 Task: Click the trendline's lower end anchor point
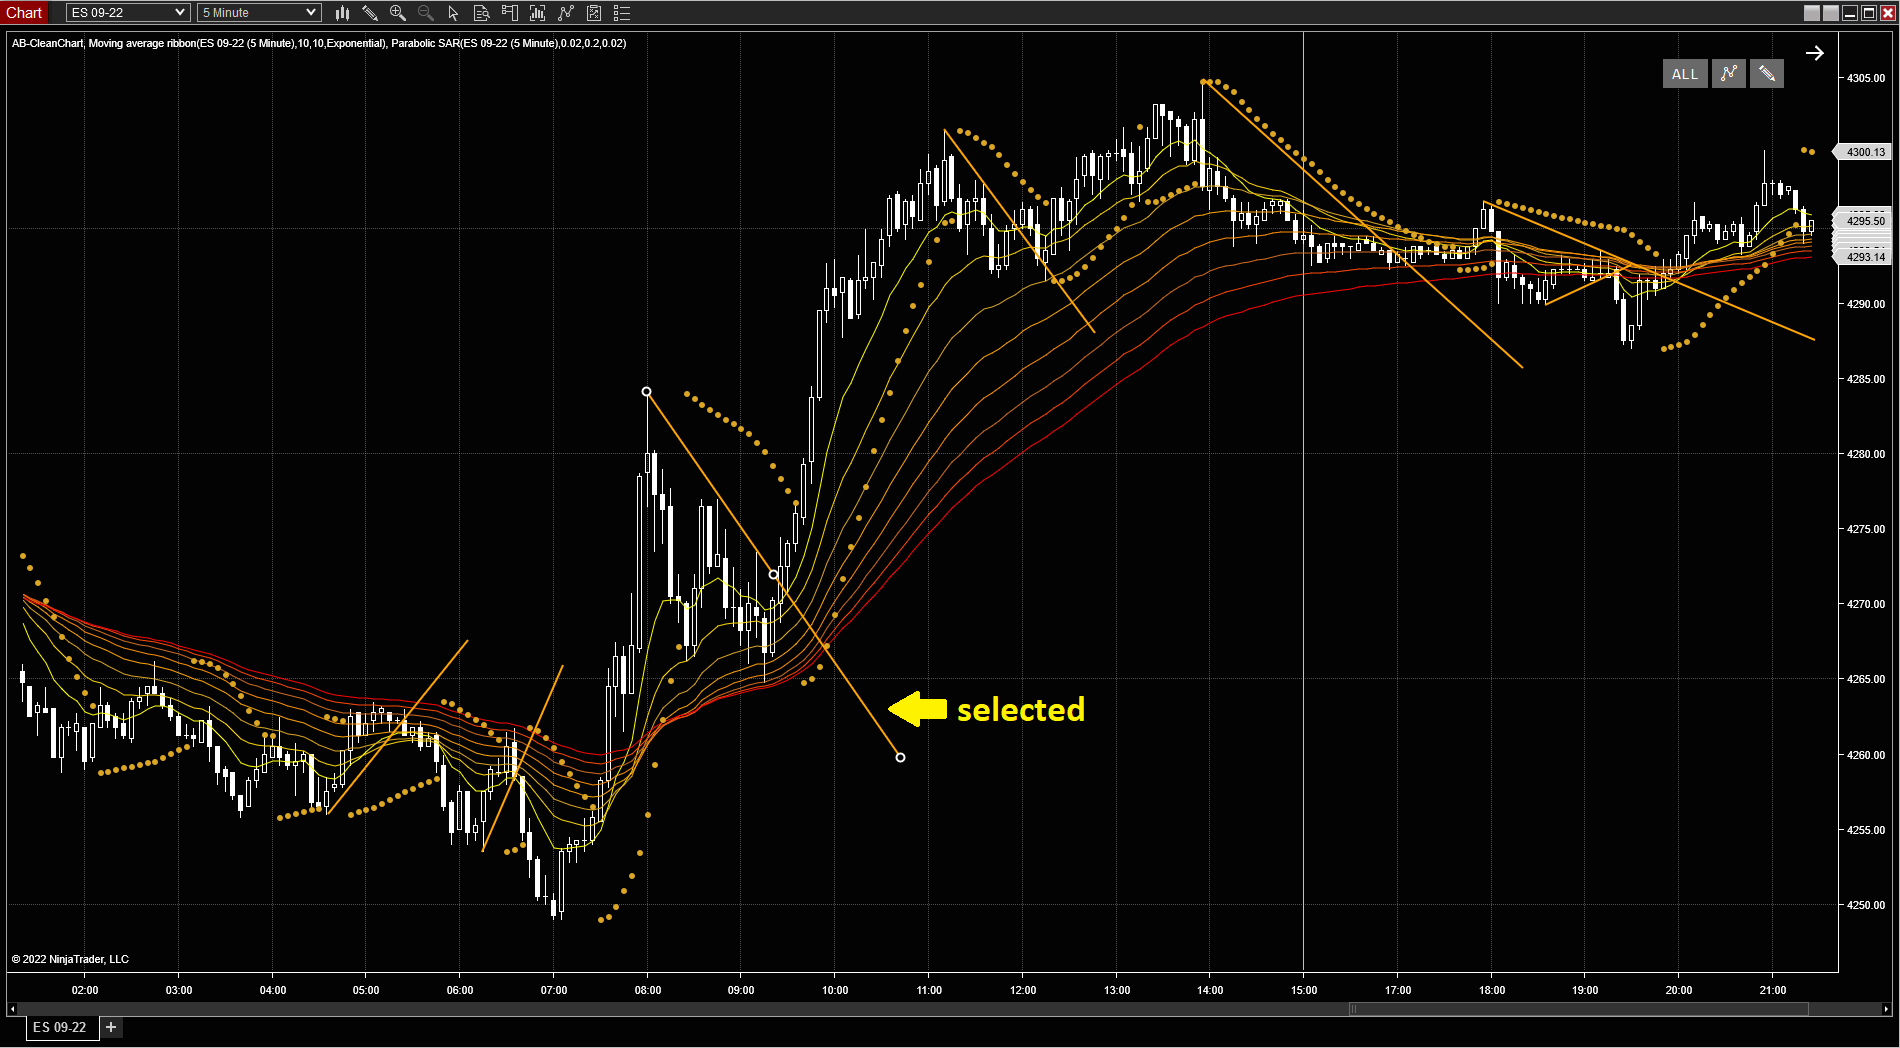point(900,757)
